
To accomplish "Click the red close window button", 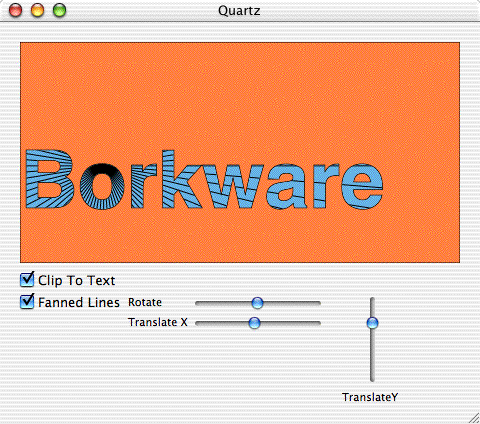I will coord(15,10).
